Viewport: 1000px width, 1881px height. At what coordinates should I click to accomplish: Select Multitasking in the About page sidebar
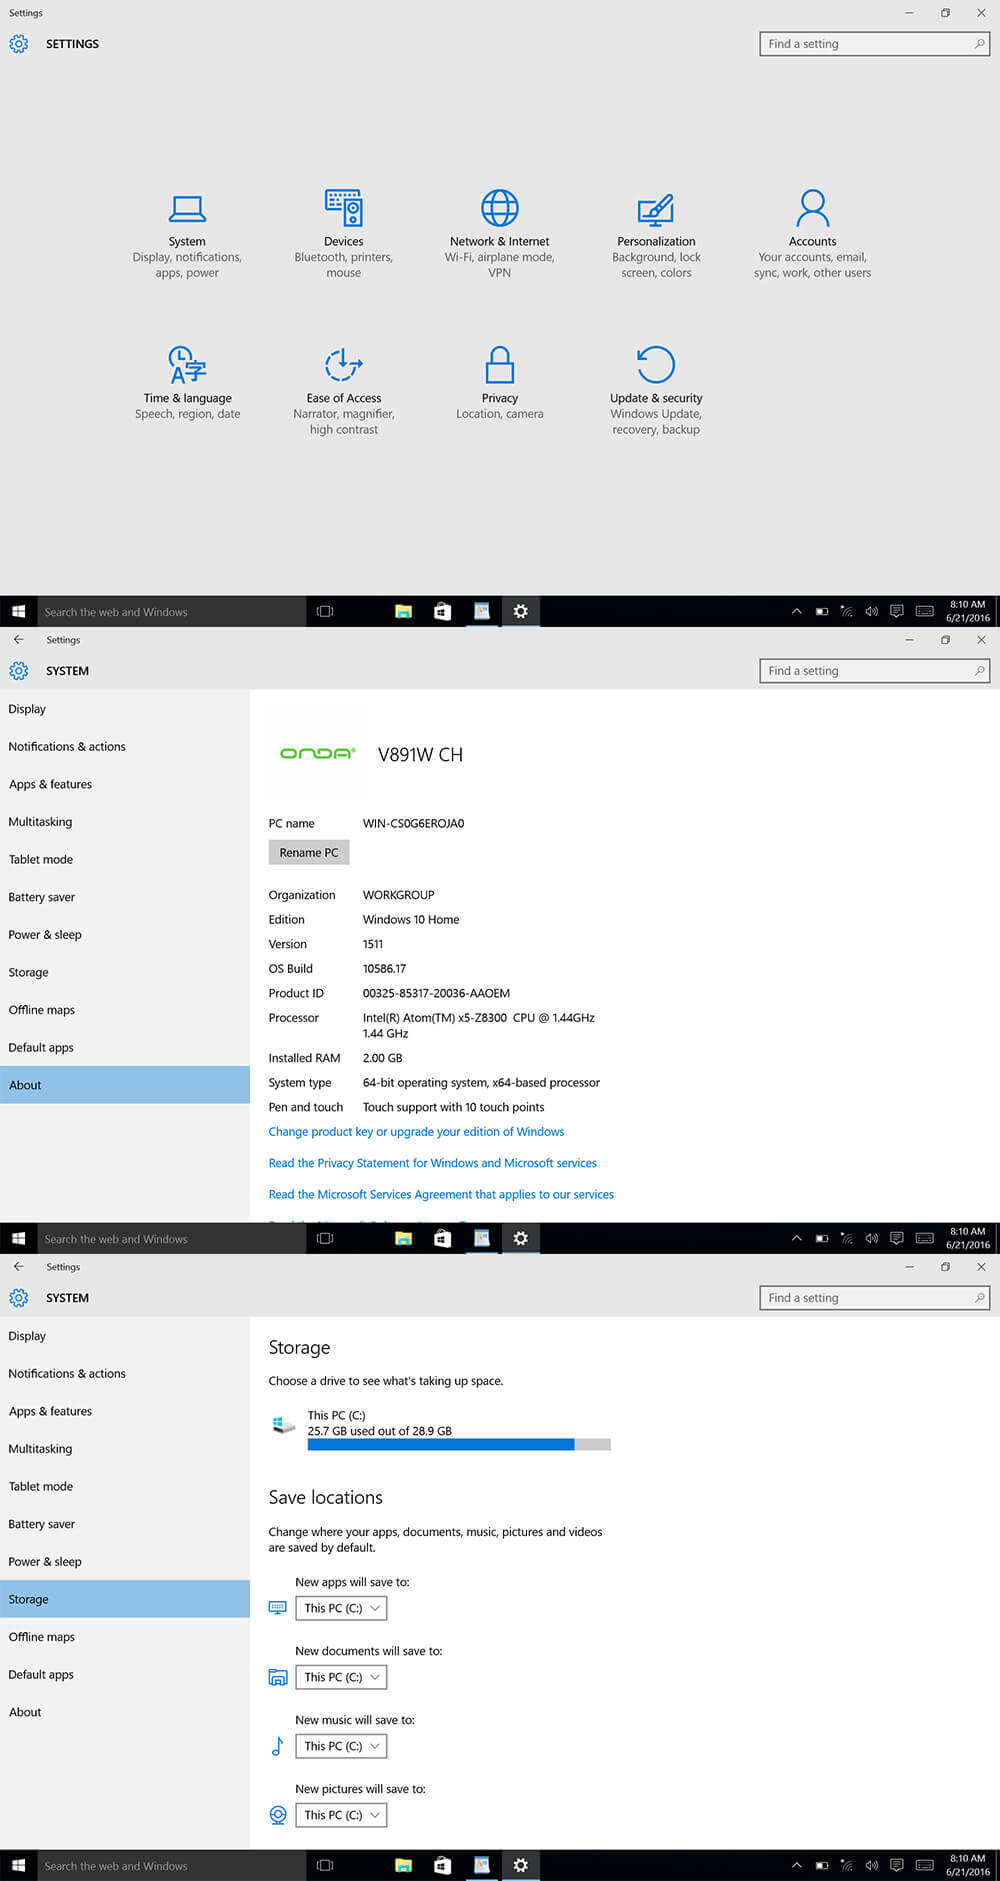tap(125, 822)
